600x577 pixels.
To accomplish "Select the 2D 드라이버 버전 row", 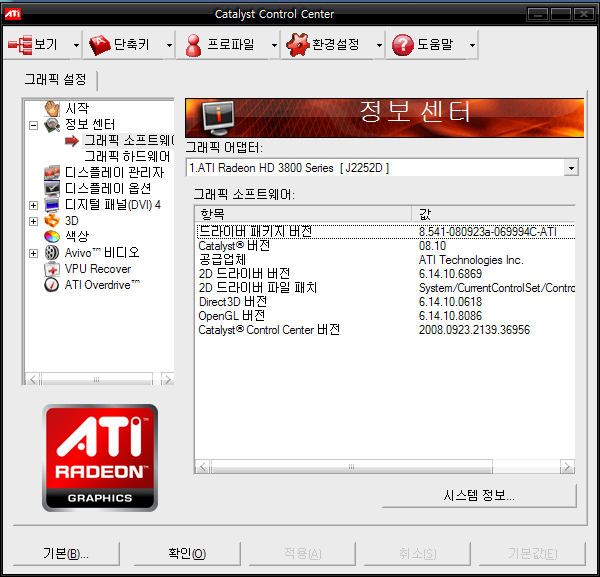I will (386, 274).
